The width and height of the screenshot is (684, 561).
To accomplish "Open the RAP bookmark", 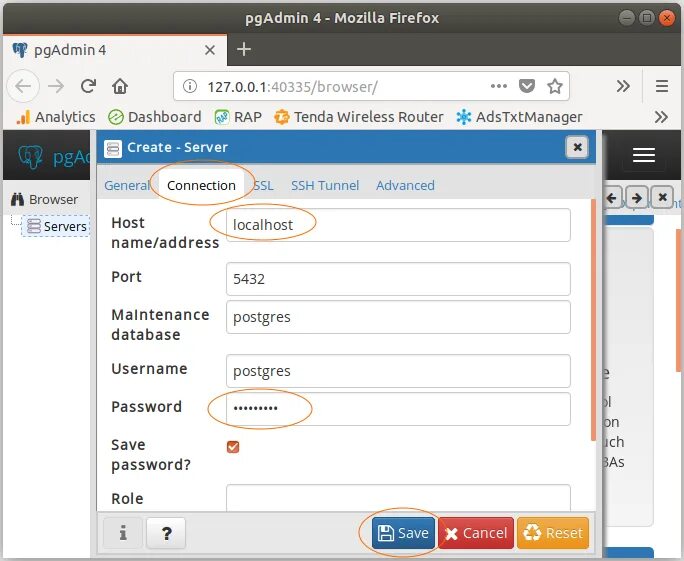I will pyautogui.click(x=238, y=116).
